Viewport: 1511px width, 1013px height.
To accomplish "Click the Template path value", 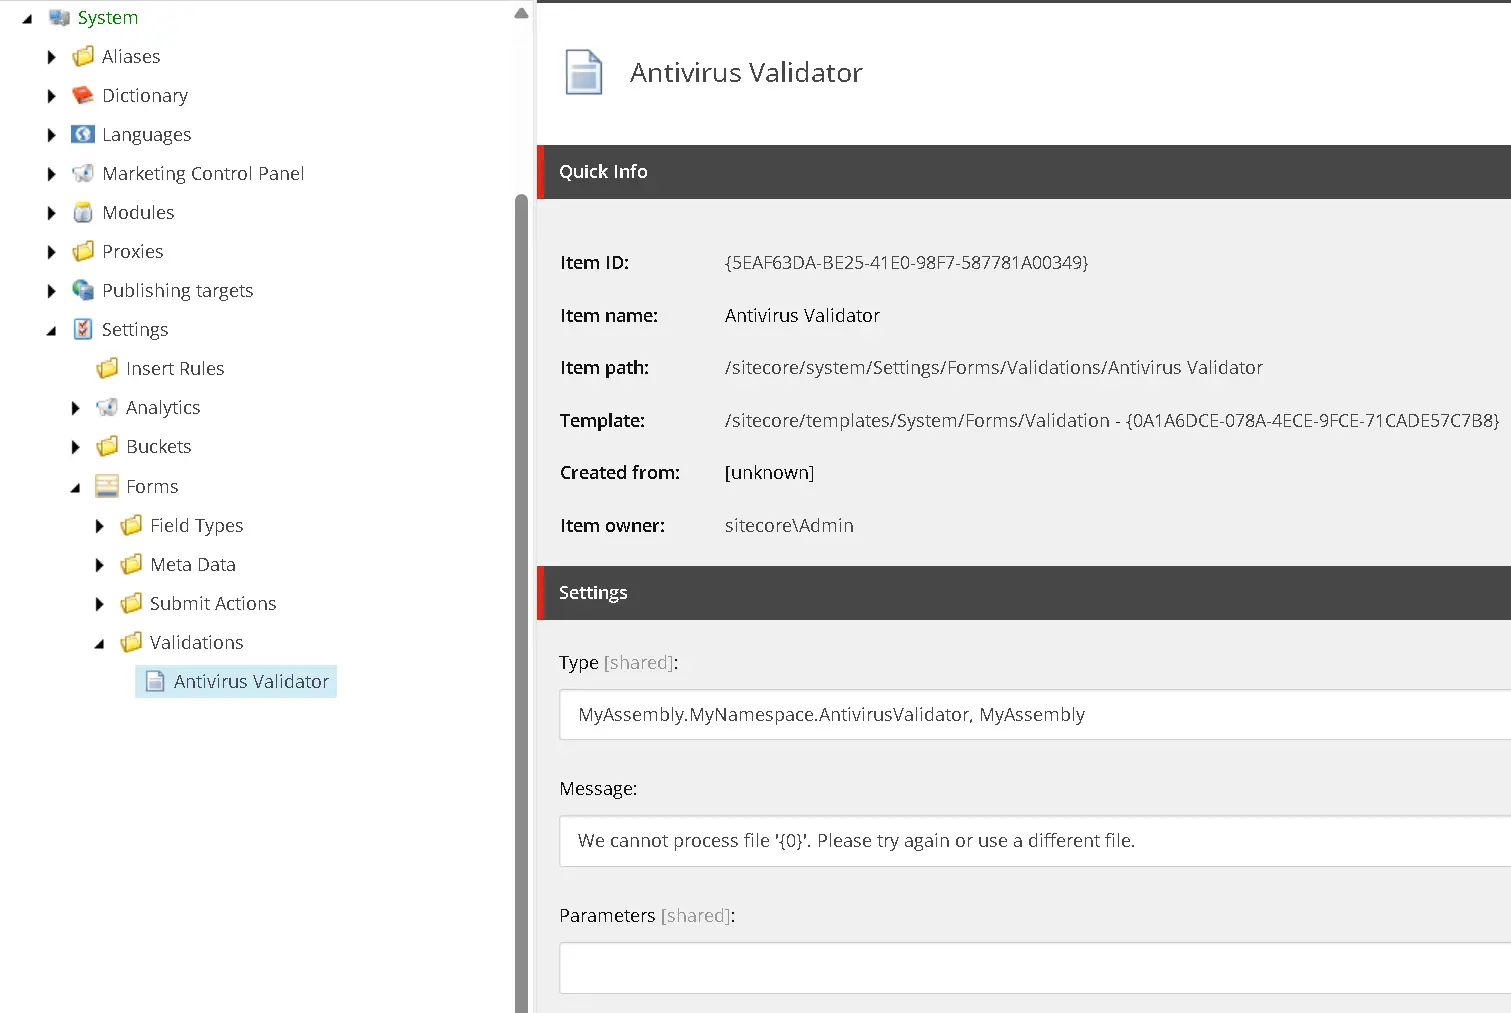I will point(1112,421).
